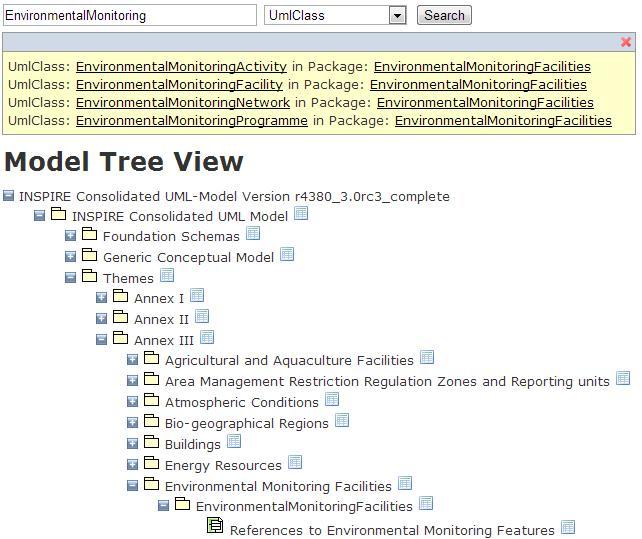Open the UmlClass type dropdown
The height and width of the screenshot is (539, 642).
point(397,16)
